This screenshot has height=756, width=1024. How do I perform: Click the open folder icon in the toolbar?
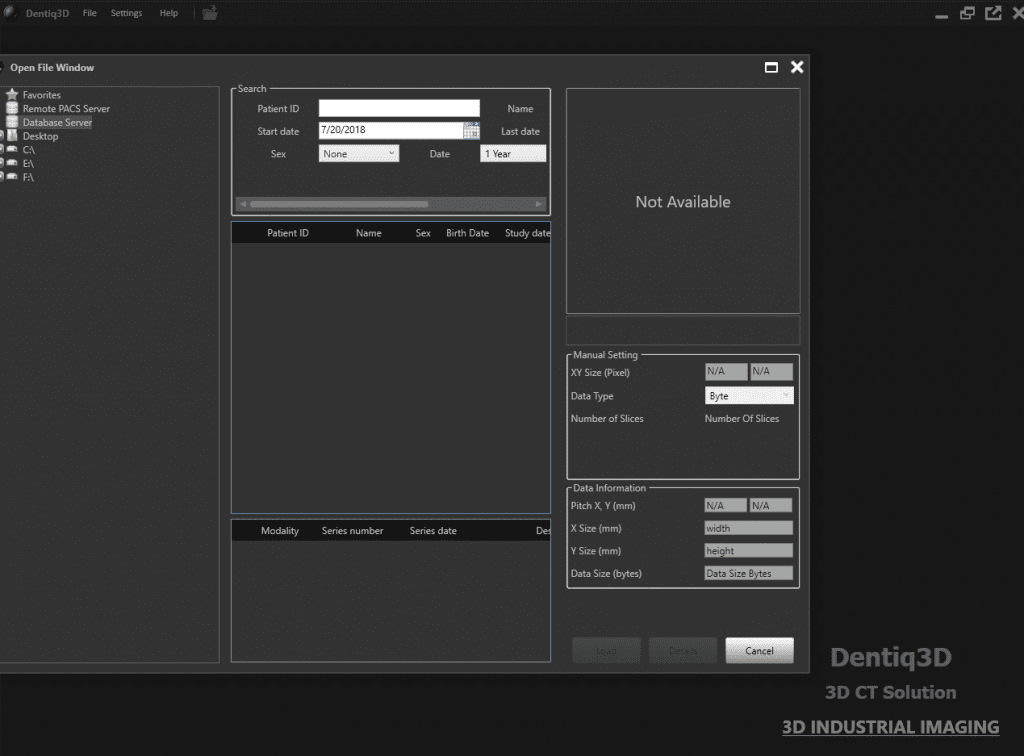[x=210, y=13]
